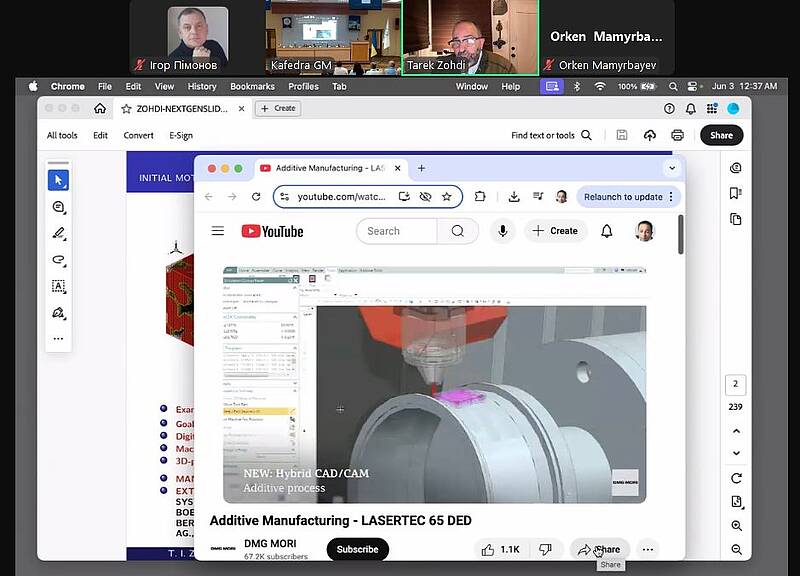
Task: Choose the comment tool in Acrobat sidebar
Action: 58,207
